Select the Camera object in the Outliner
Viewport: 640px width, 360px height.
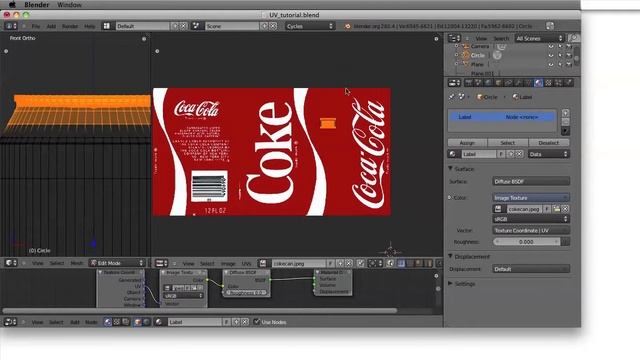[480, 46]
